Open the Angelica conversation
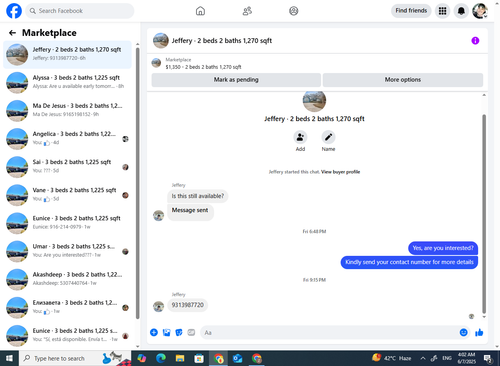The width and height of the screenshot is (500, 366). pos(67,139)
